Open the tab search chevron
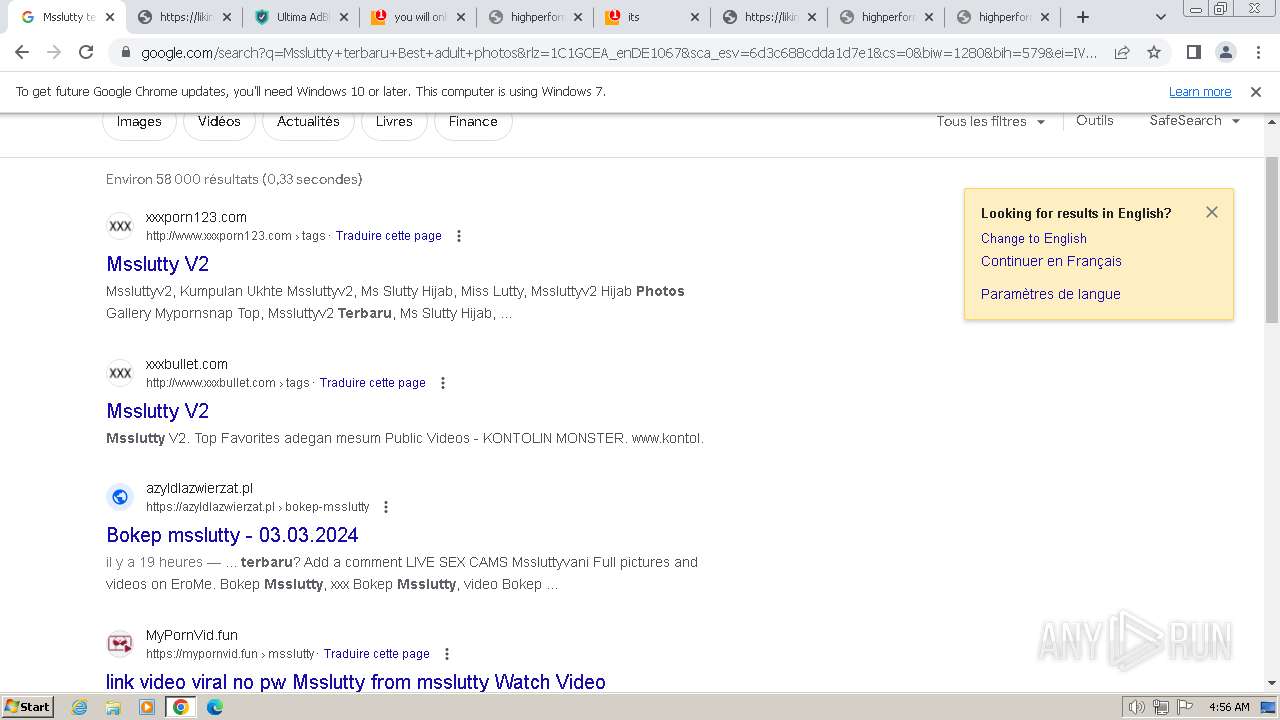 tap(1160, 17)
